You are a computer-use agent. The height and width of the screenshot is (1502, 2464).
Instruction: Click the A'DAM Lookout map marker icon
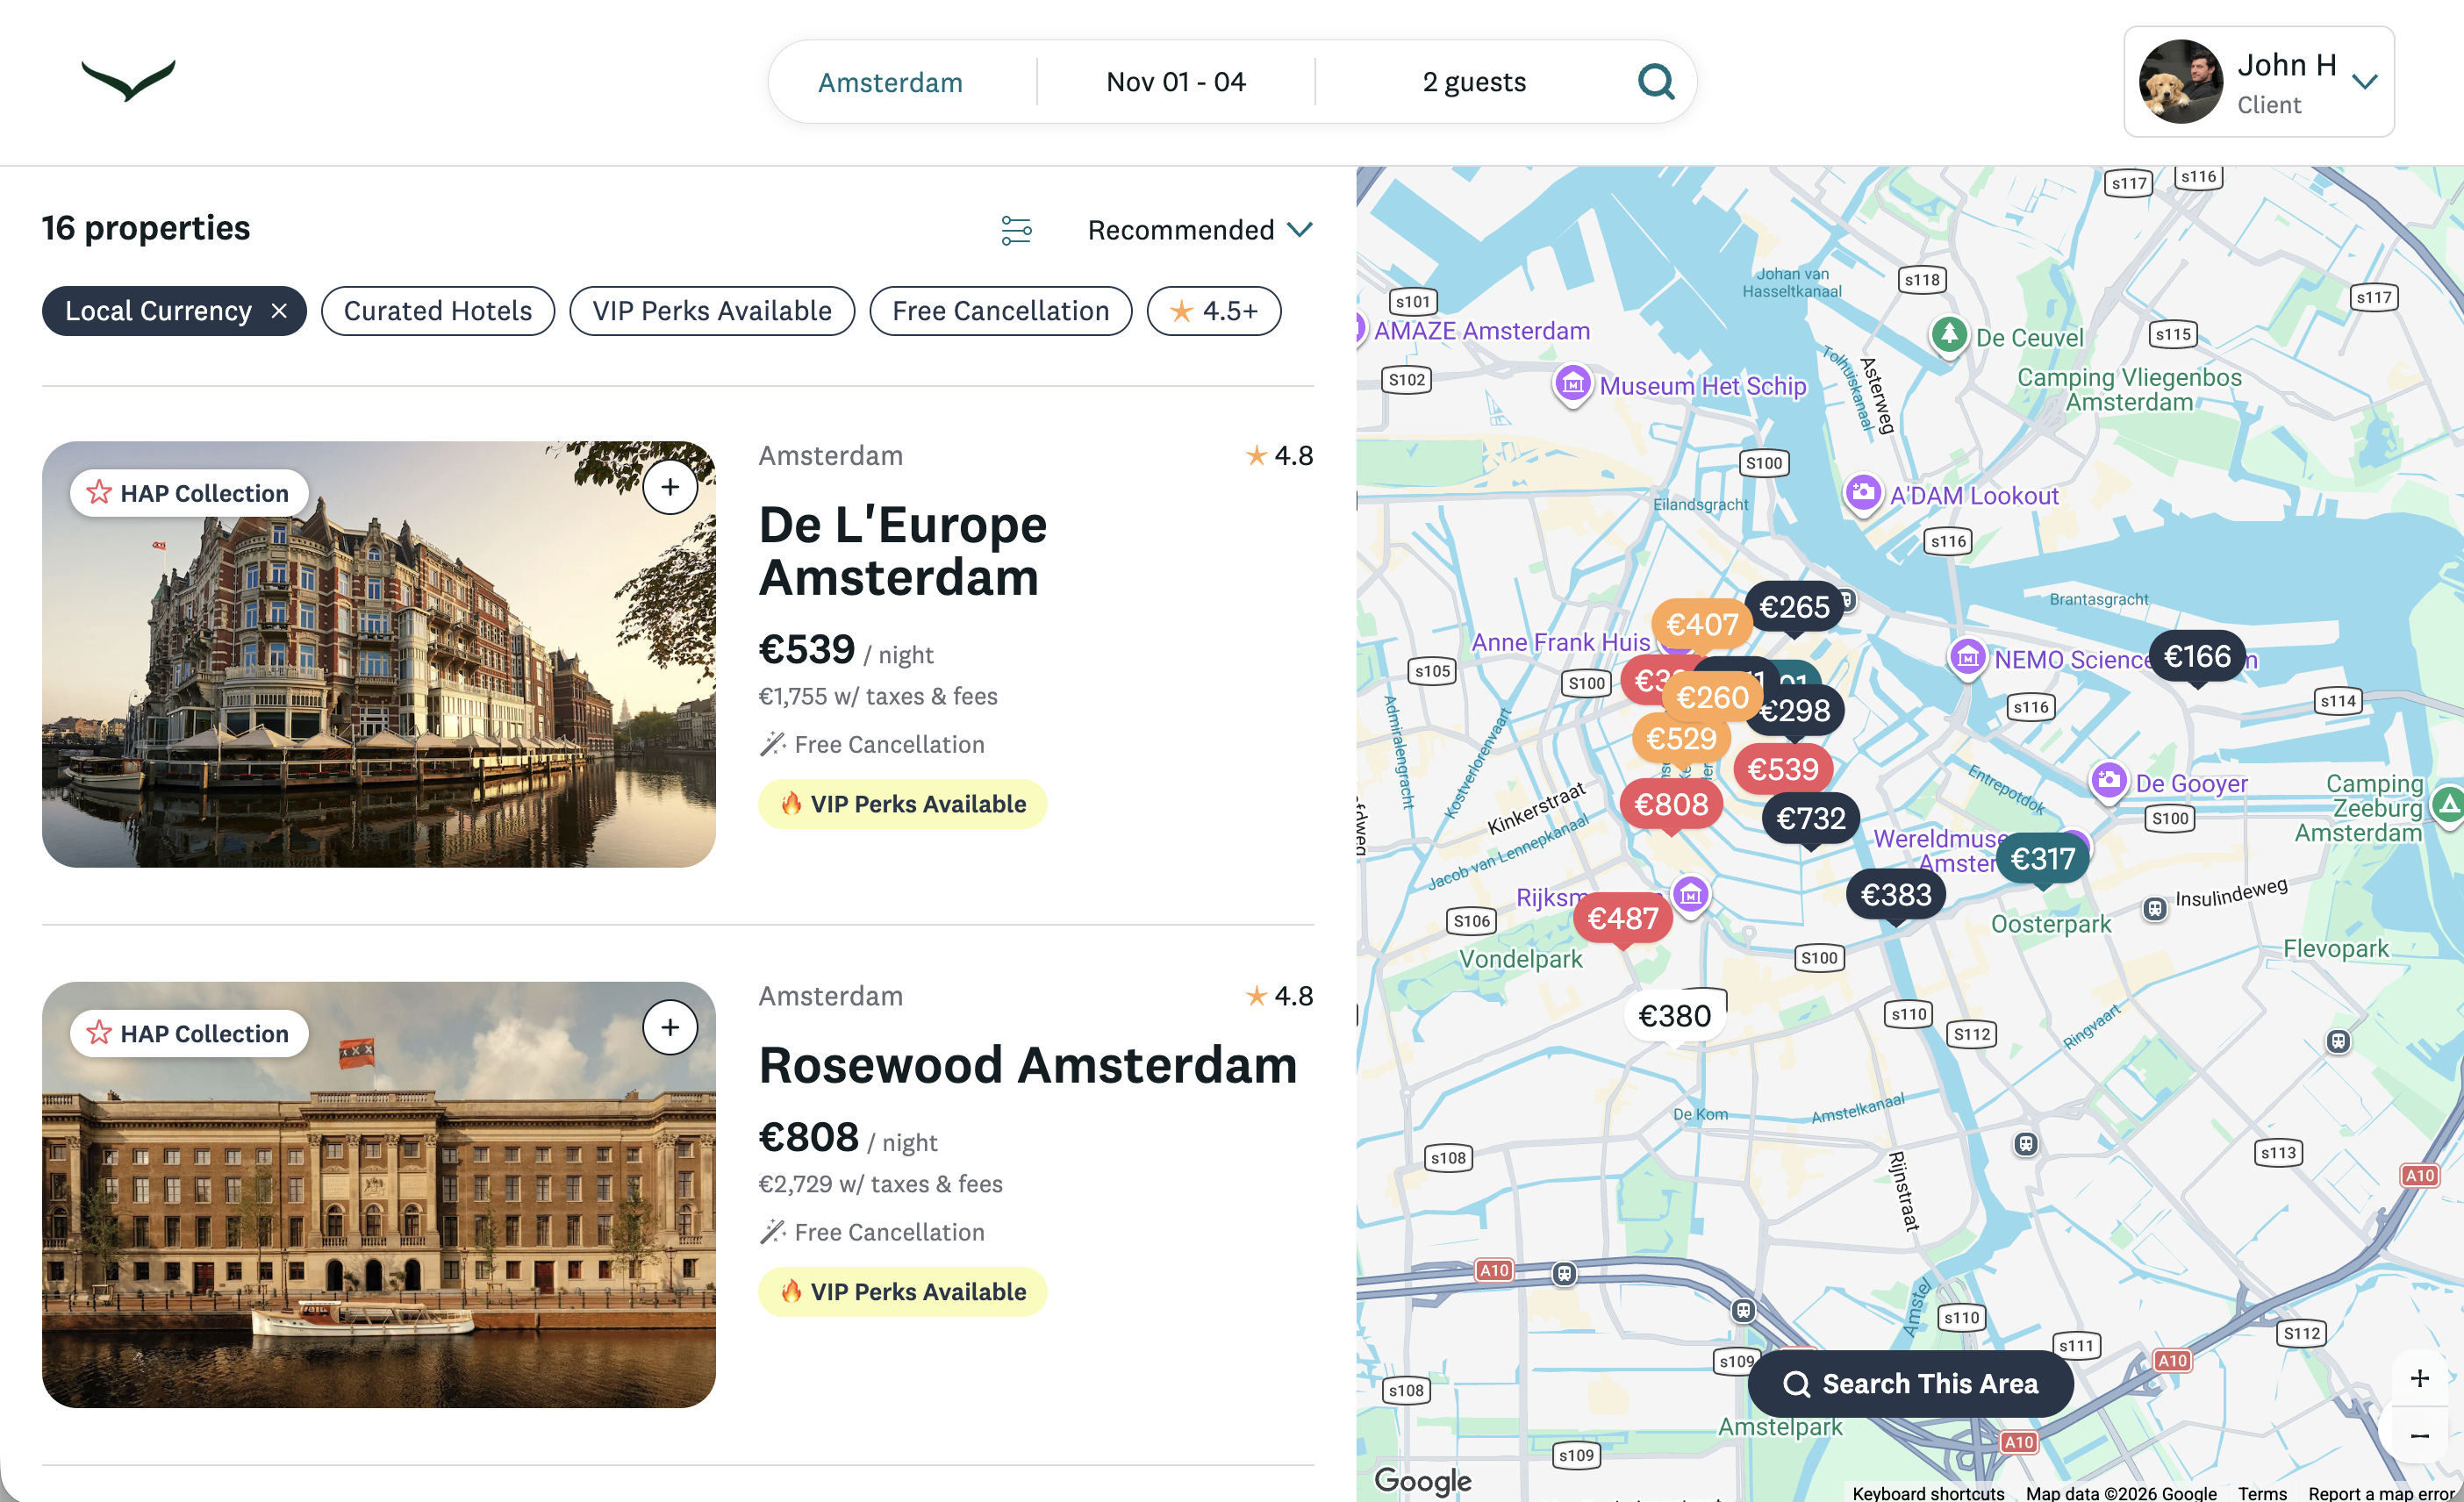click(x=1862, y=493)
